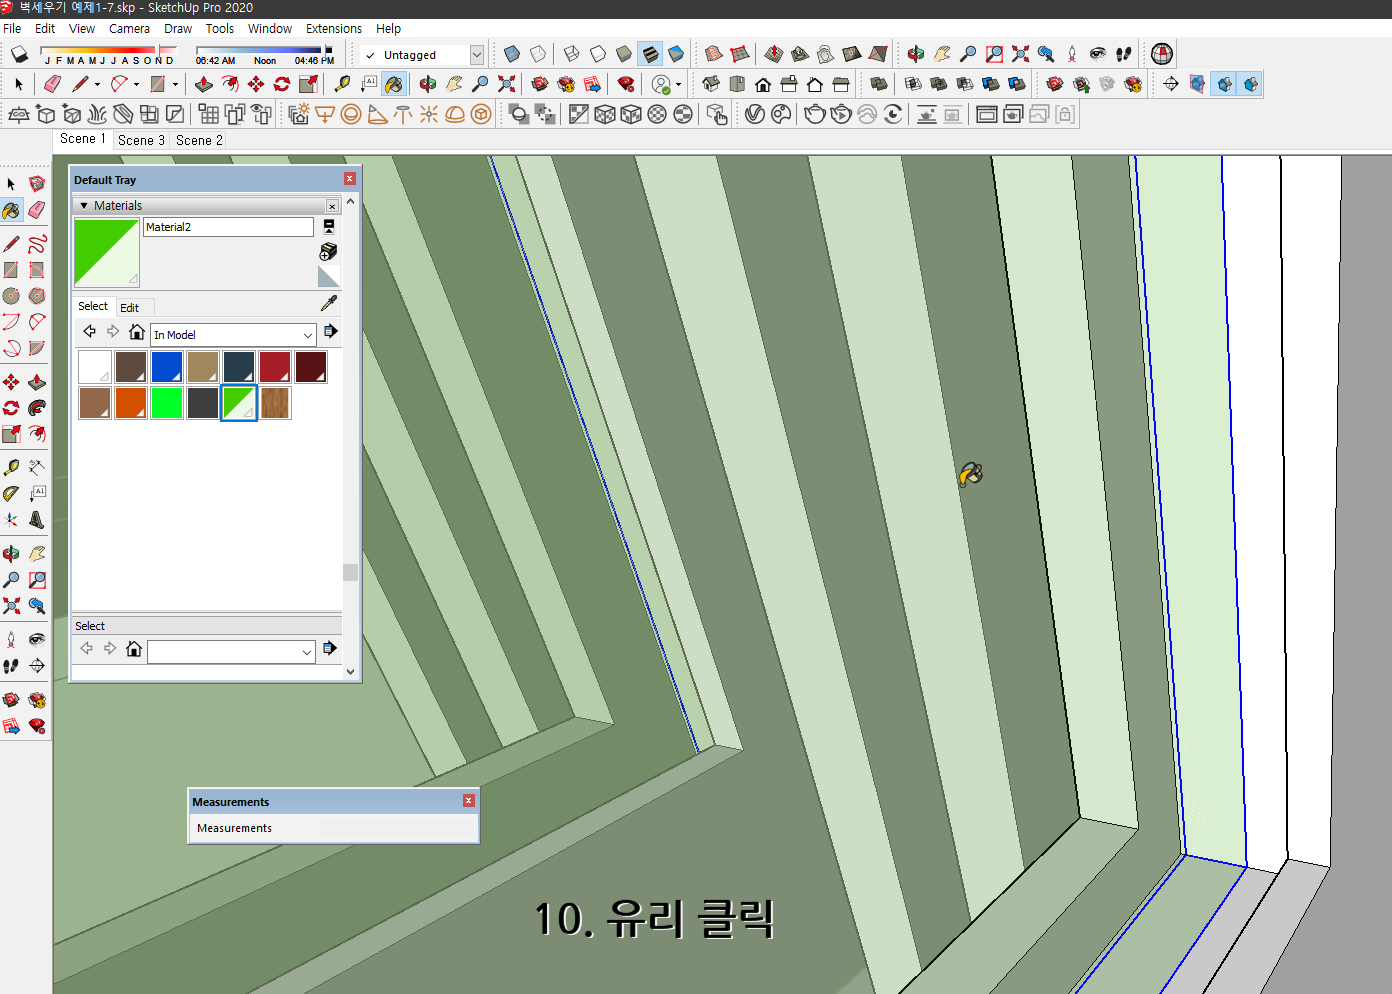Switch to Scene 2 tab
The width and height of the screenshot is (1392, 994).
click(197, 140)
